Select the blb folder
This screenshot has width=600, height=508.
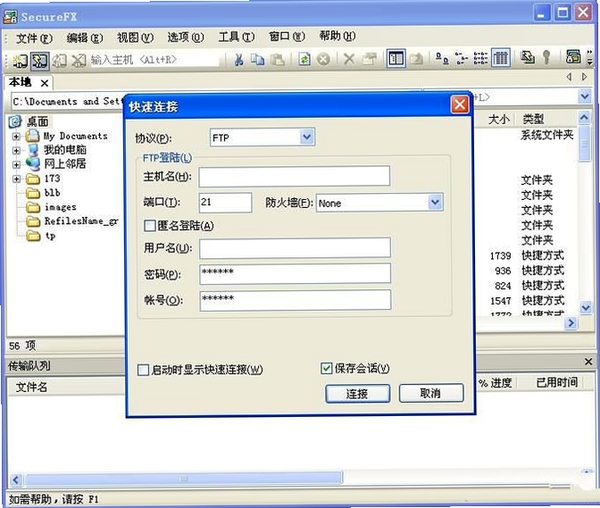tap(52, 193)
